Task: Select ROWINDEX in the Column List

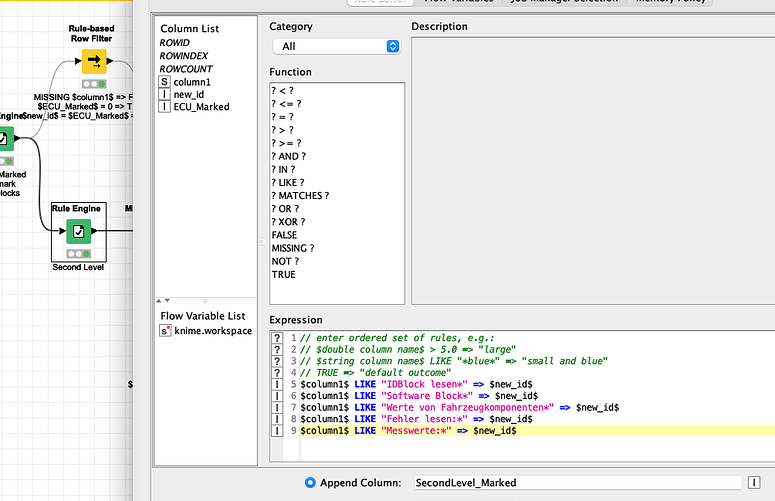Action: point(183,56)
